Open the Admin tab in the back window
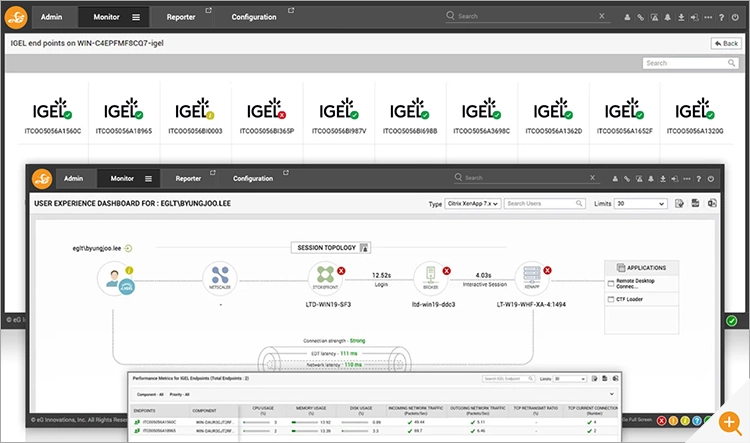 coord(51,17)
